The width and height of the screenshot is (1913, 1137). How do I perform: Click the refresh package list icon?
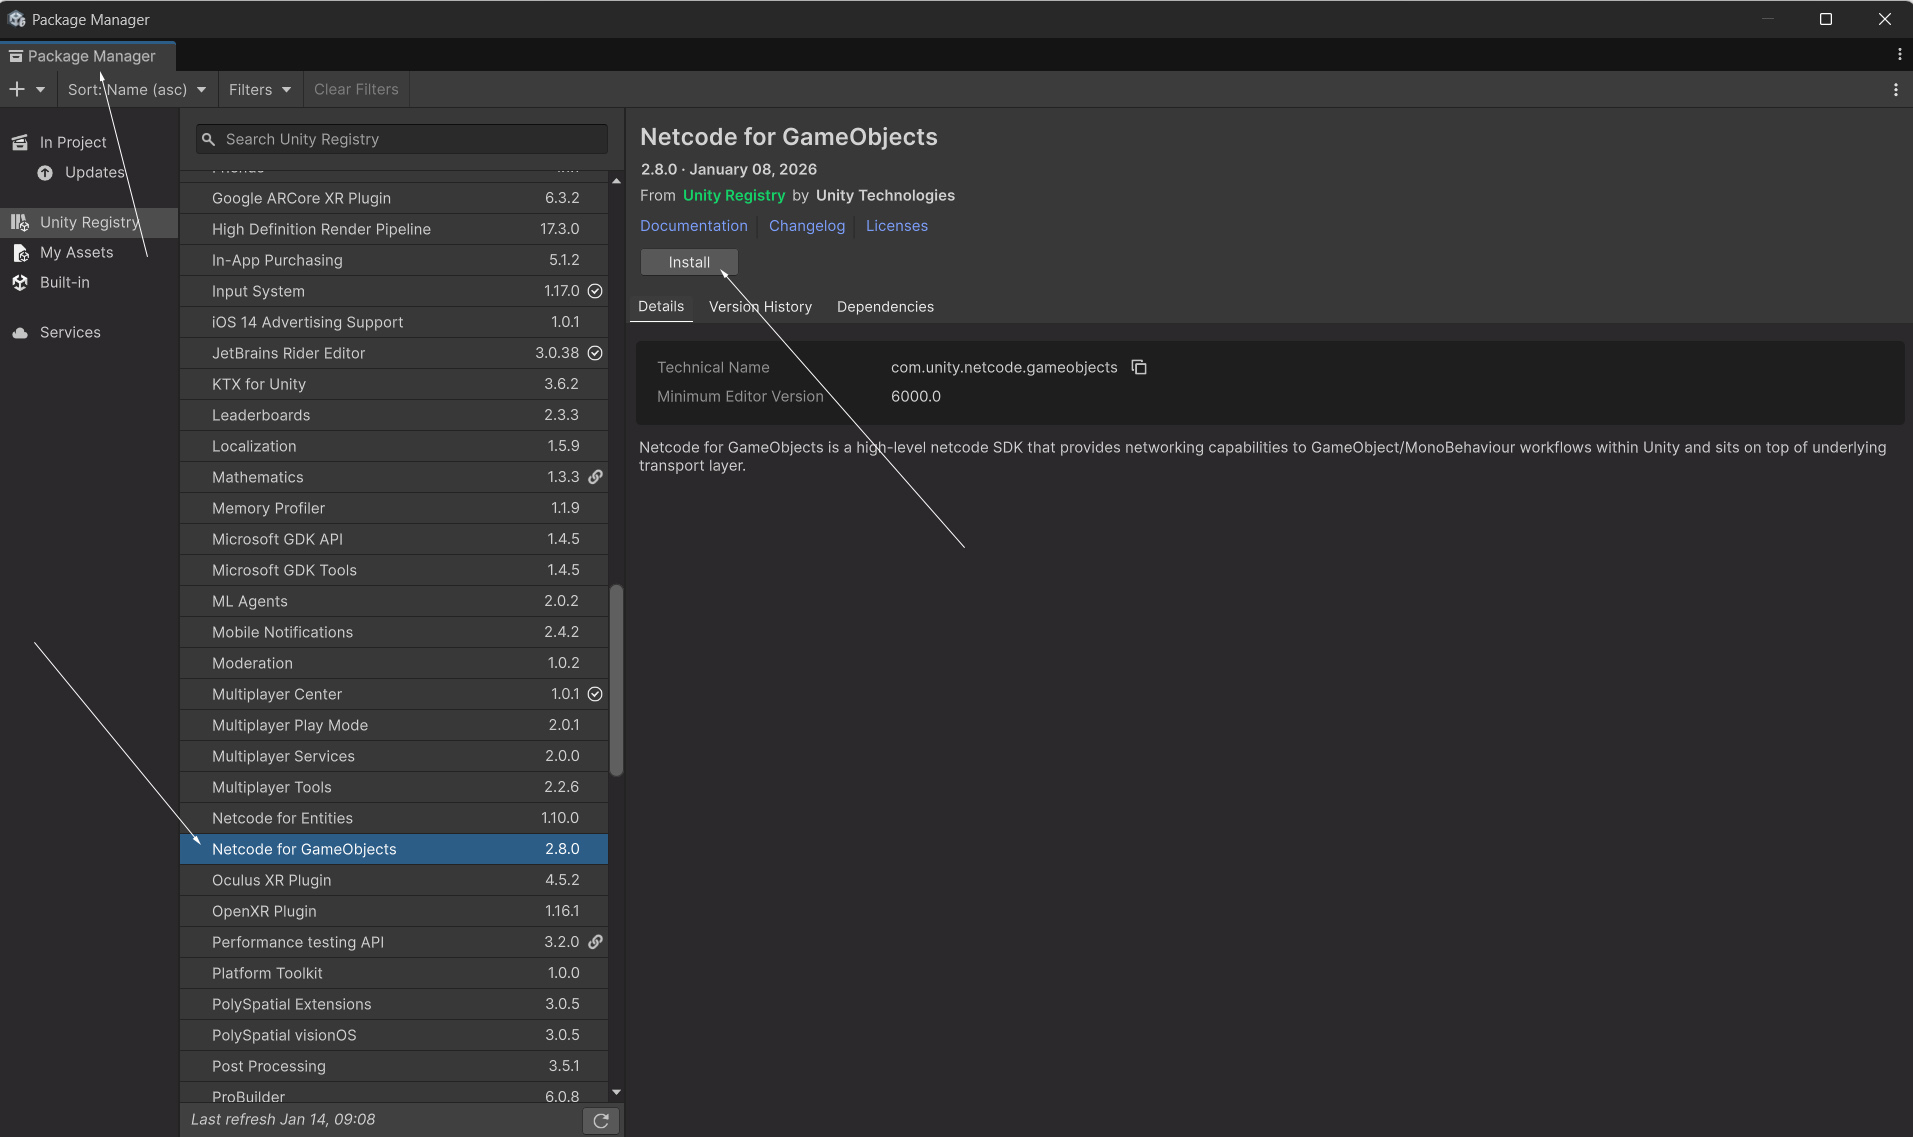(601, 1121)
